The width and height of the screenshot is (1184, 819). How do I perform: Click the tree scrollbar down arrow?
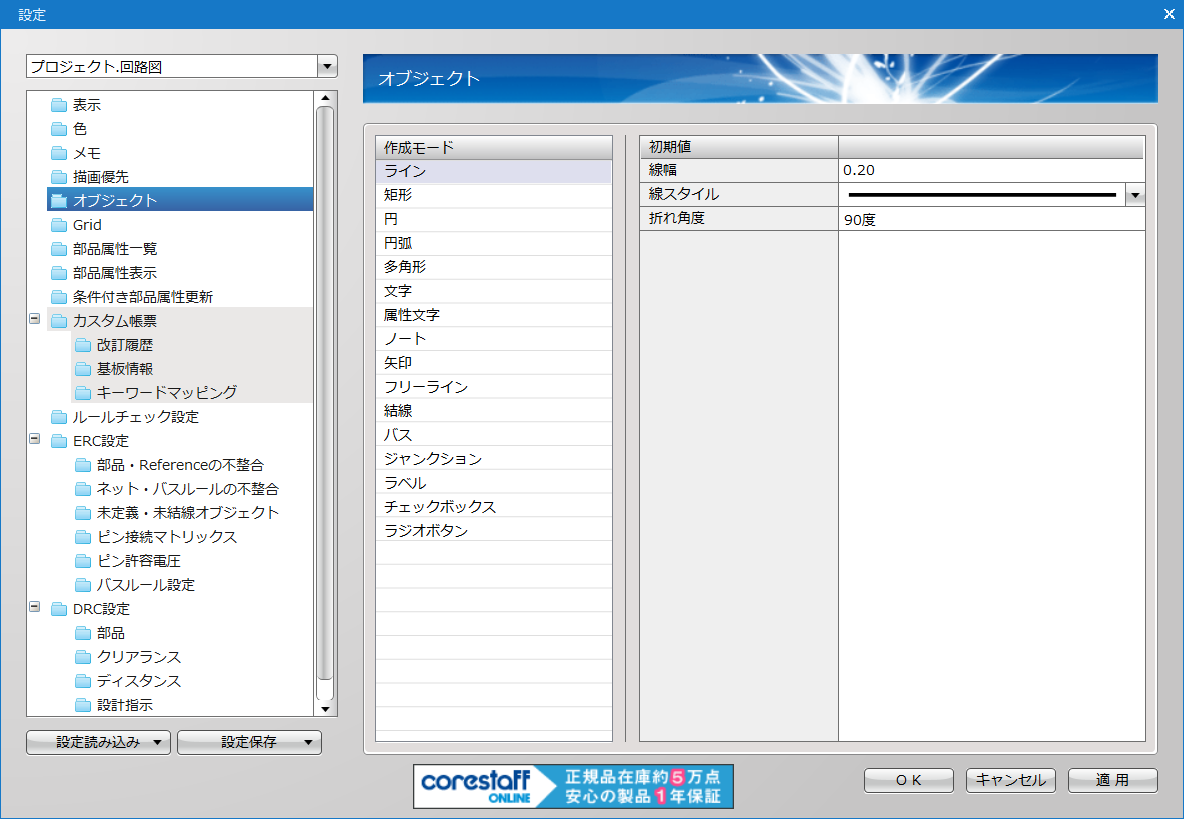click(x=324, y=708)
